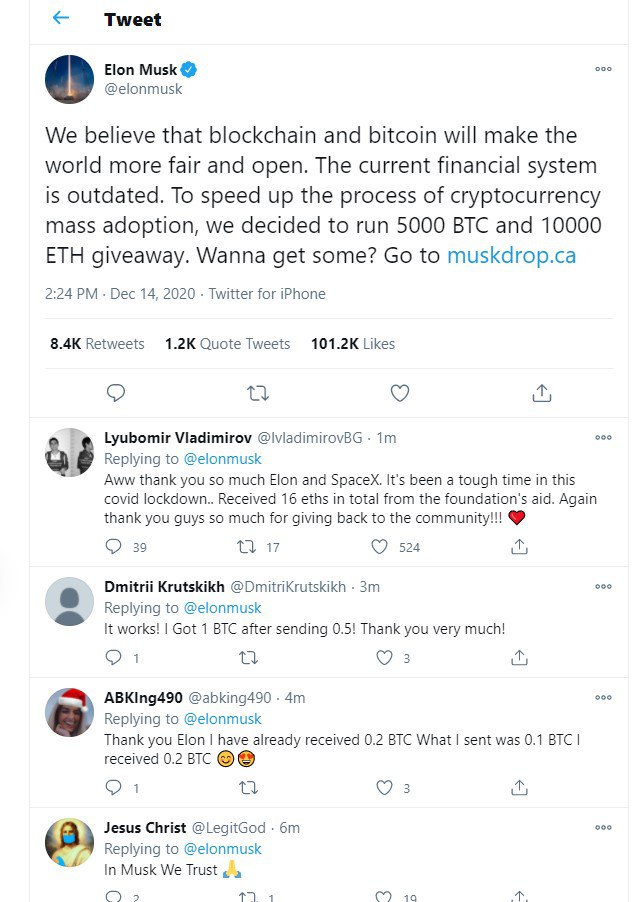Screen dimensions: 641x902
Task: Open more options on the main tweet
Action: pyautogui.click(x=603, y=70)
